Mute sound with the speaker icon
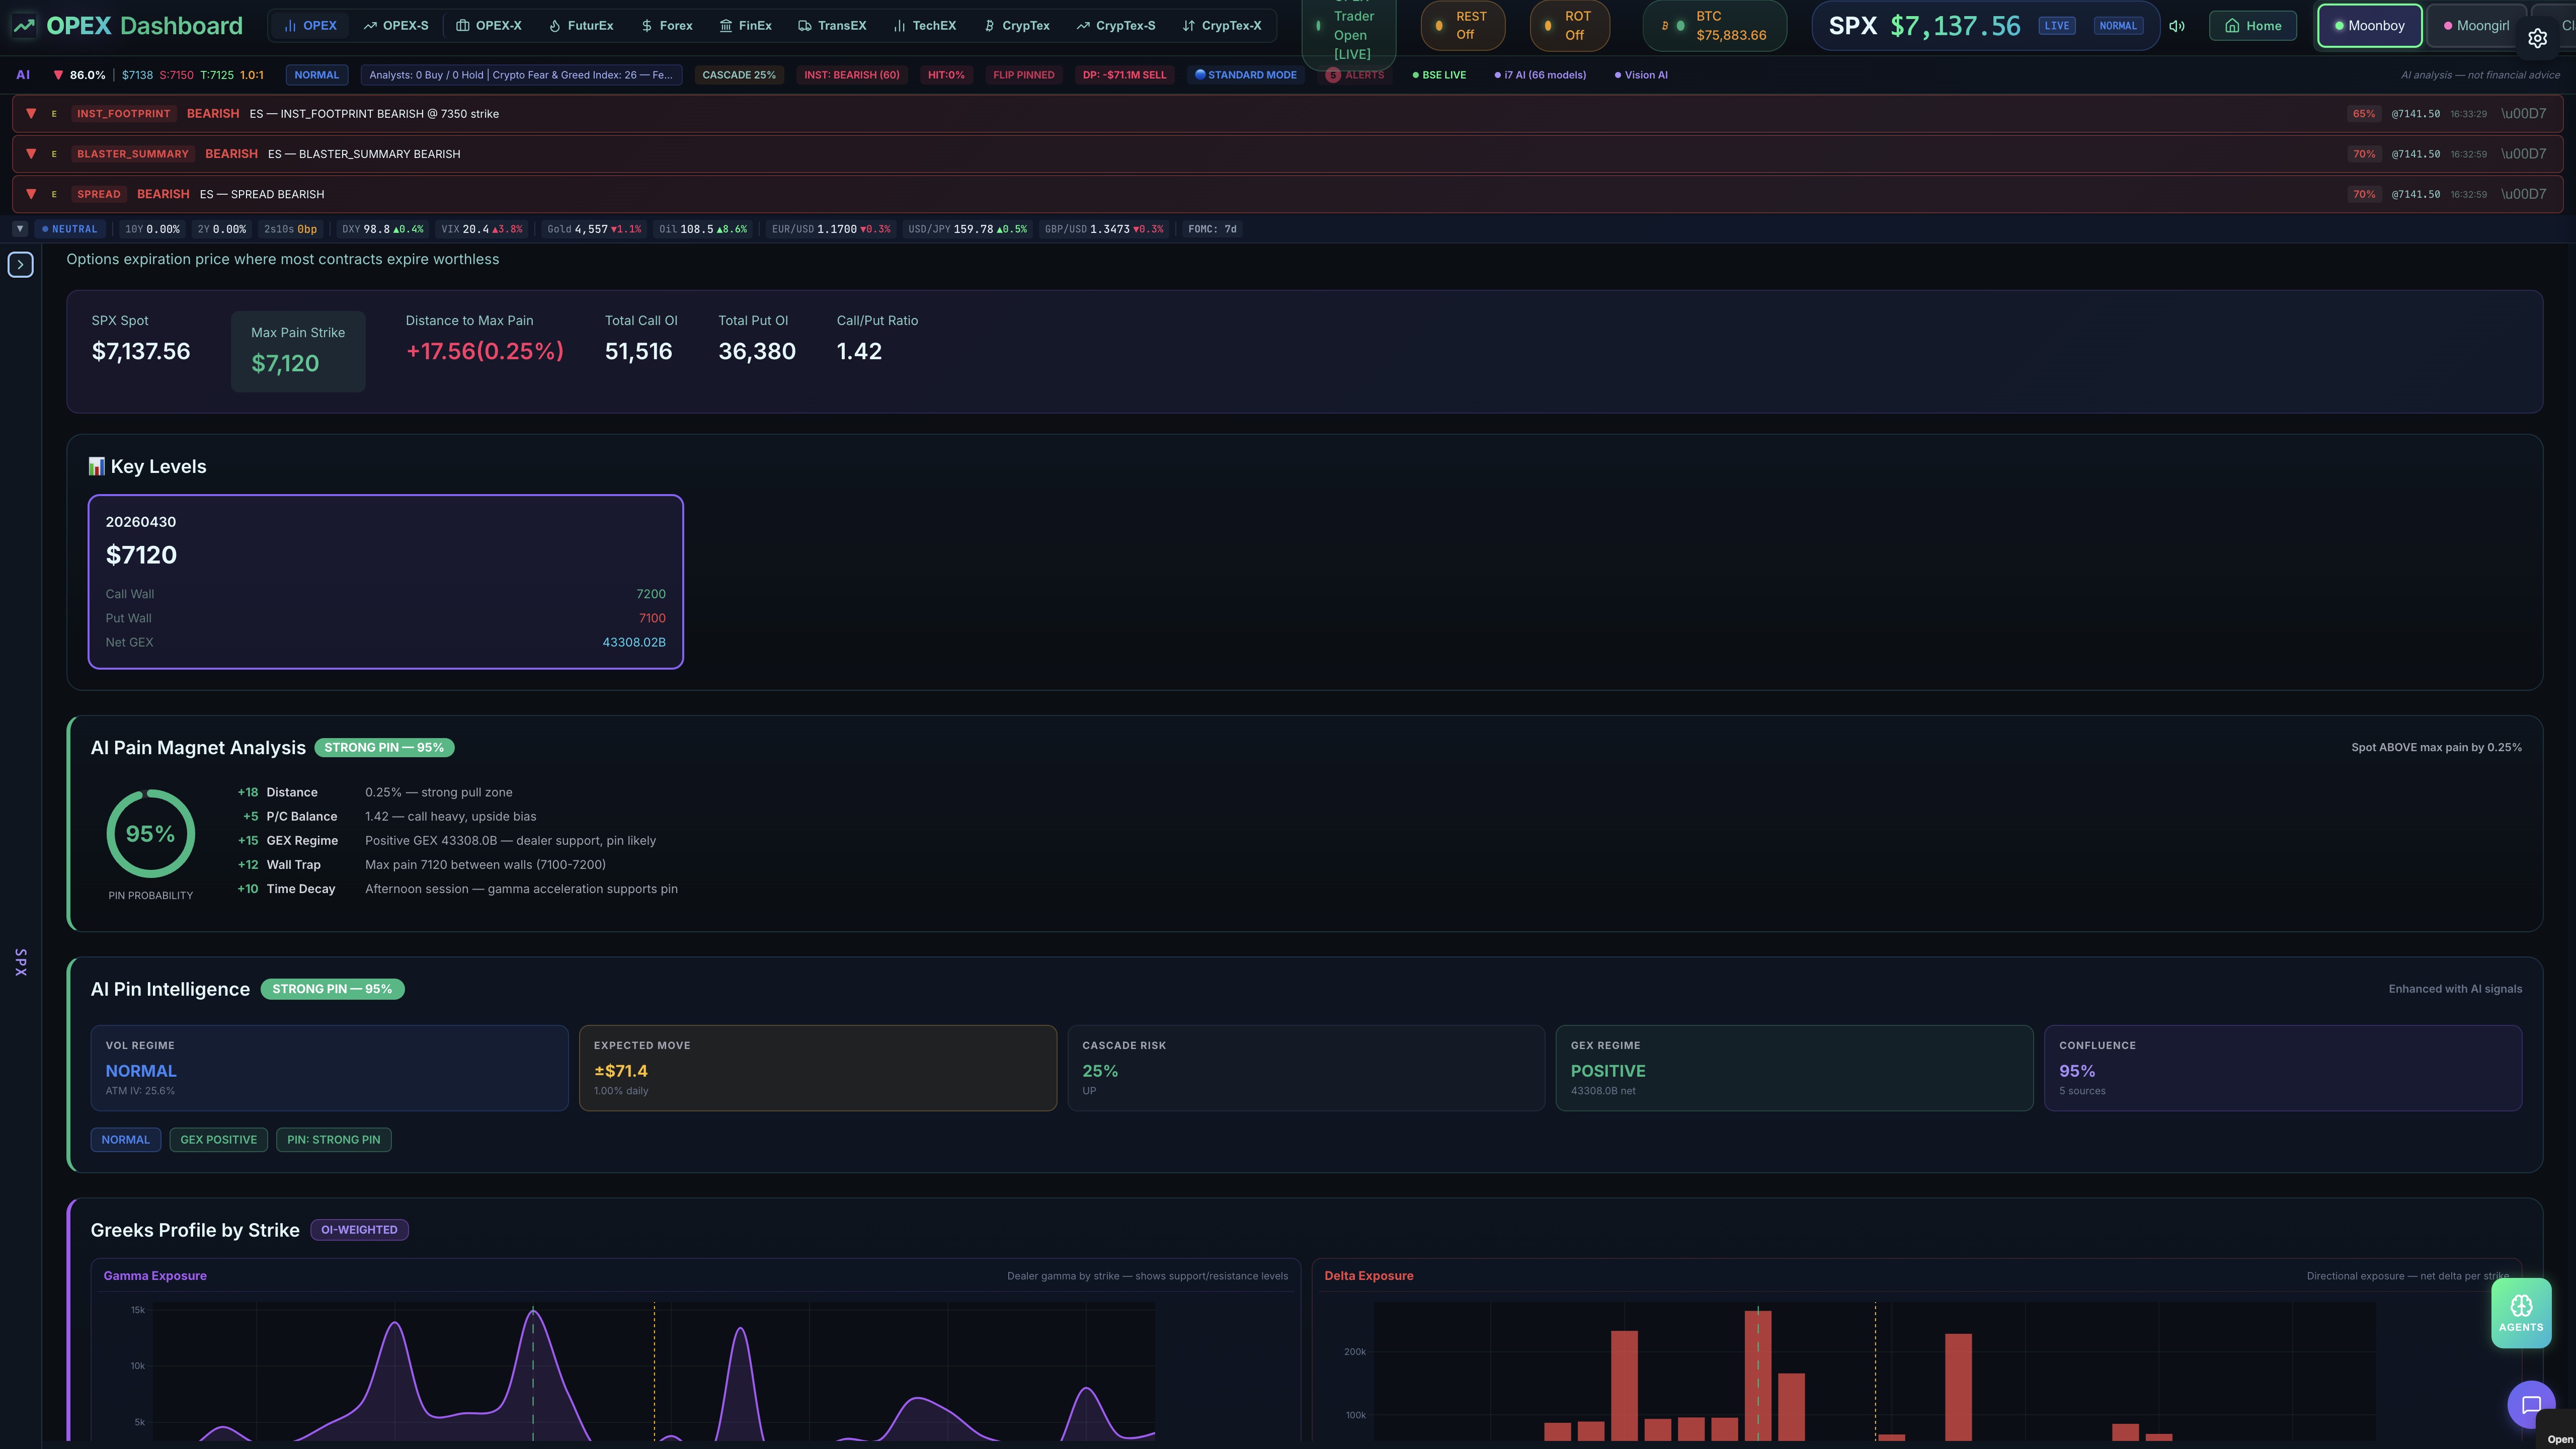 click(x=2177, y=26)
